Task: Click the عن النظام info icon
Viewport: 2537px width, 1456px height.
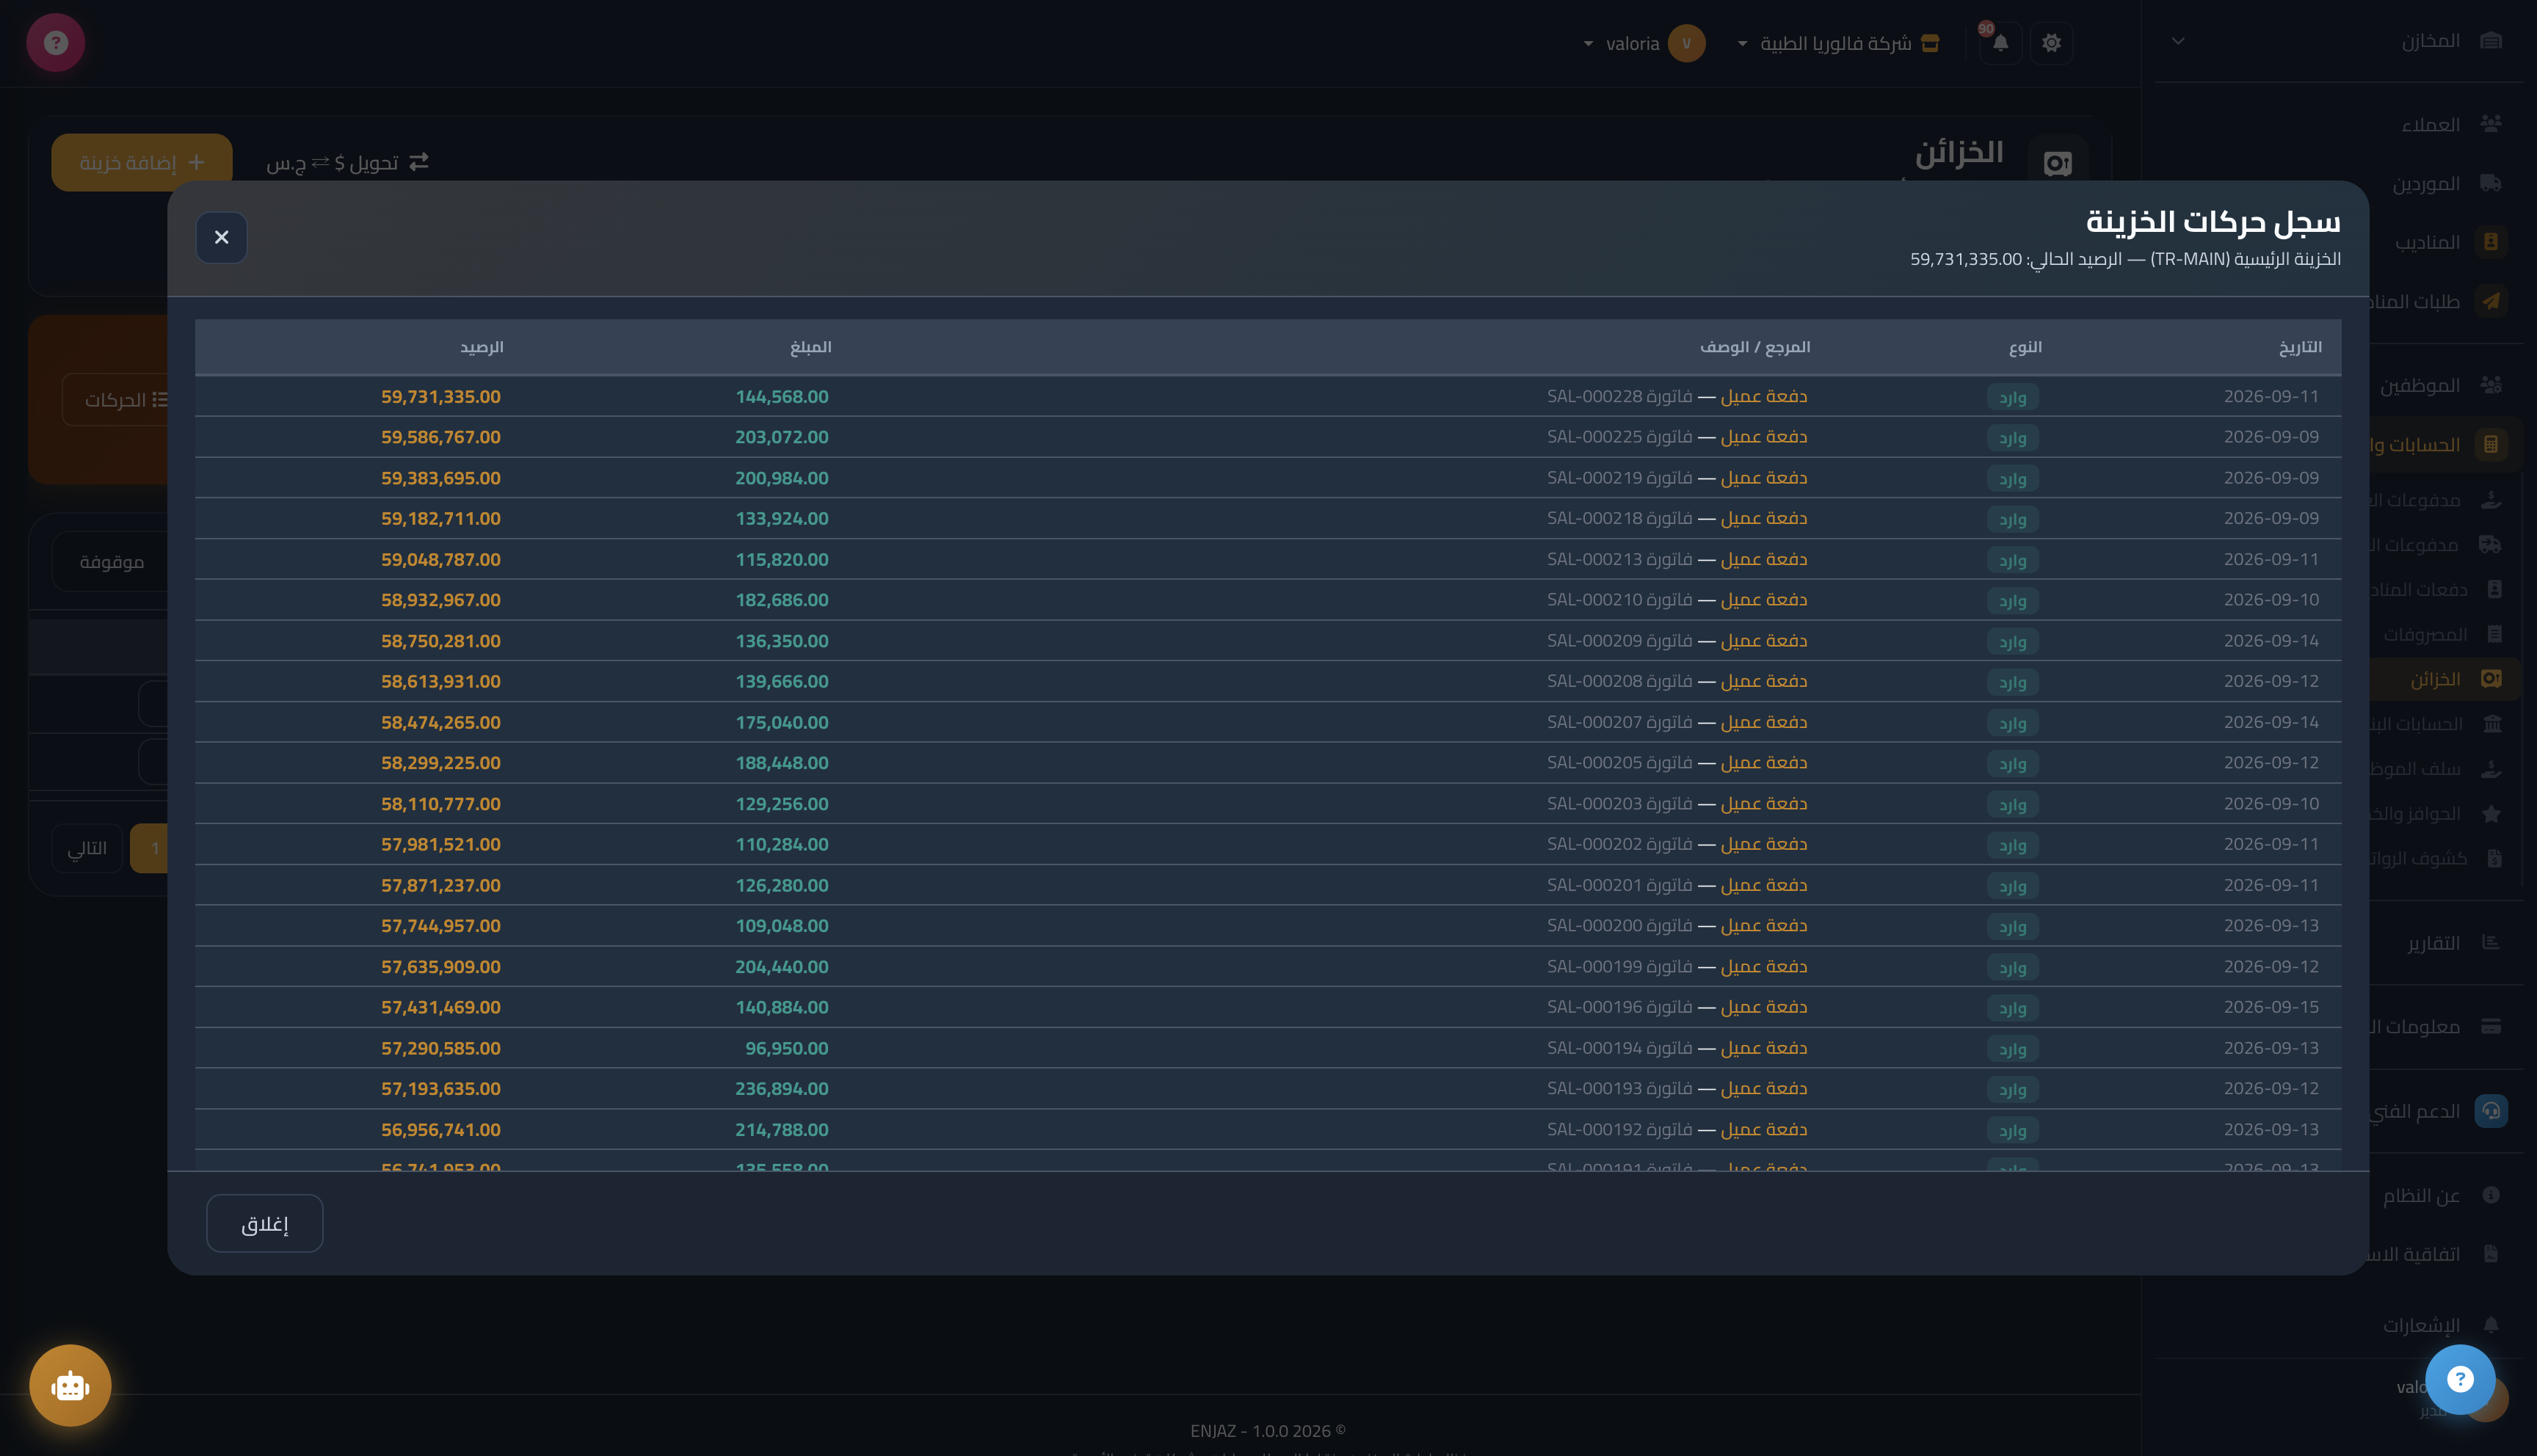Action: click(x=2491, y=1195)
